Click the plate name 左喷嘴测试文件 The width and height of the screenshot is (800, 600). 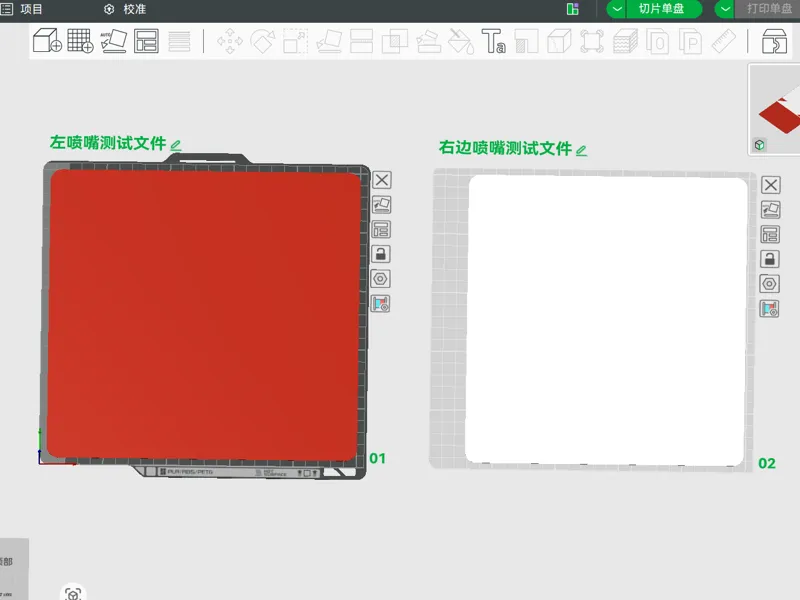(x=108, y=143)
